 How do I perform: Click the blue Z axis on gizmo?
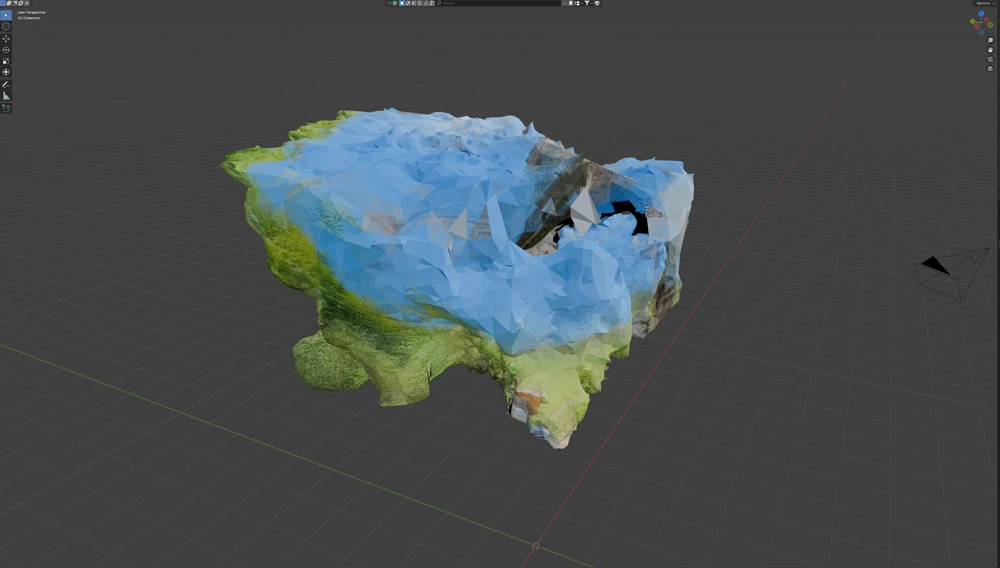point(981,13)
